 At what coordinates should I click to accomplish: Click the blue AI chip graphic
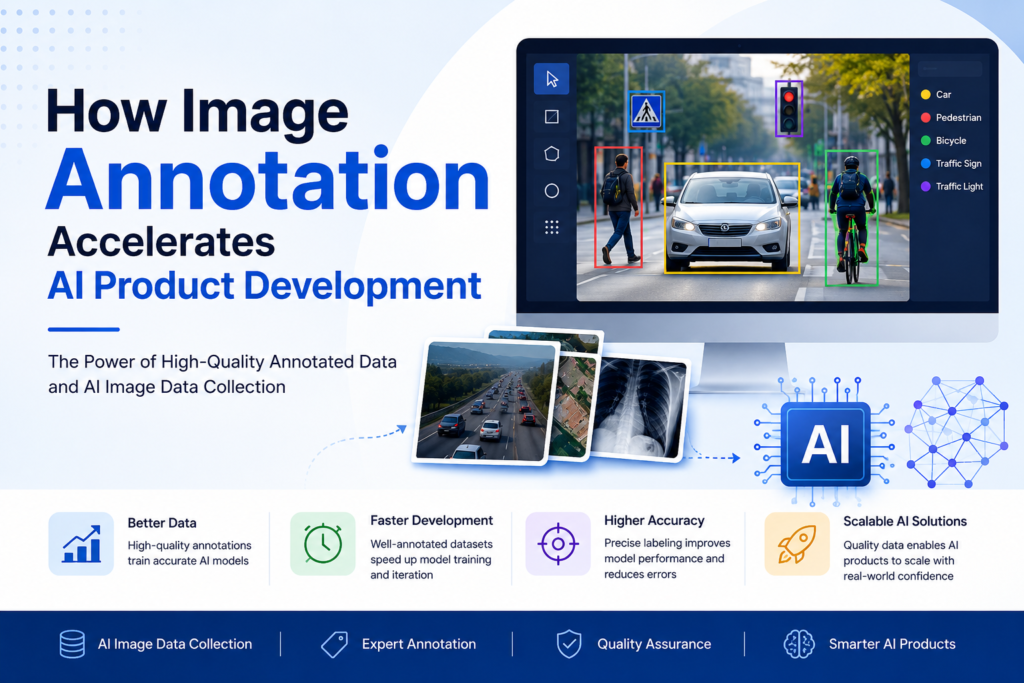(825, 444)
